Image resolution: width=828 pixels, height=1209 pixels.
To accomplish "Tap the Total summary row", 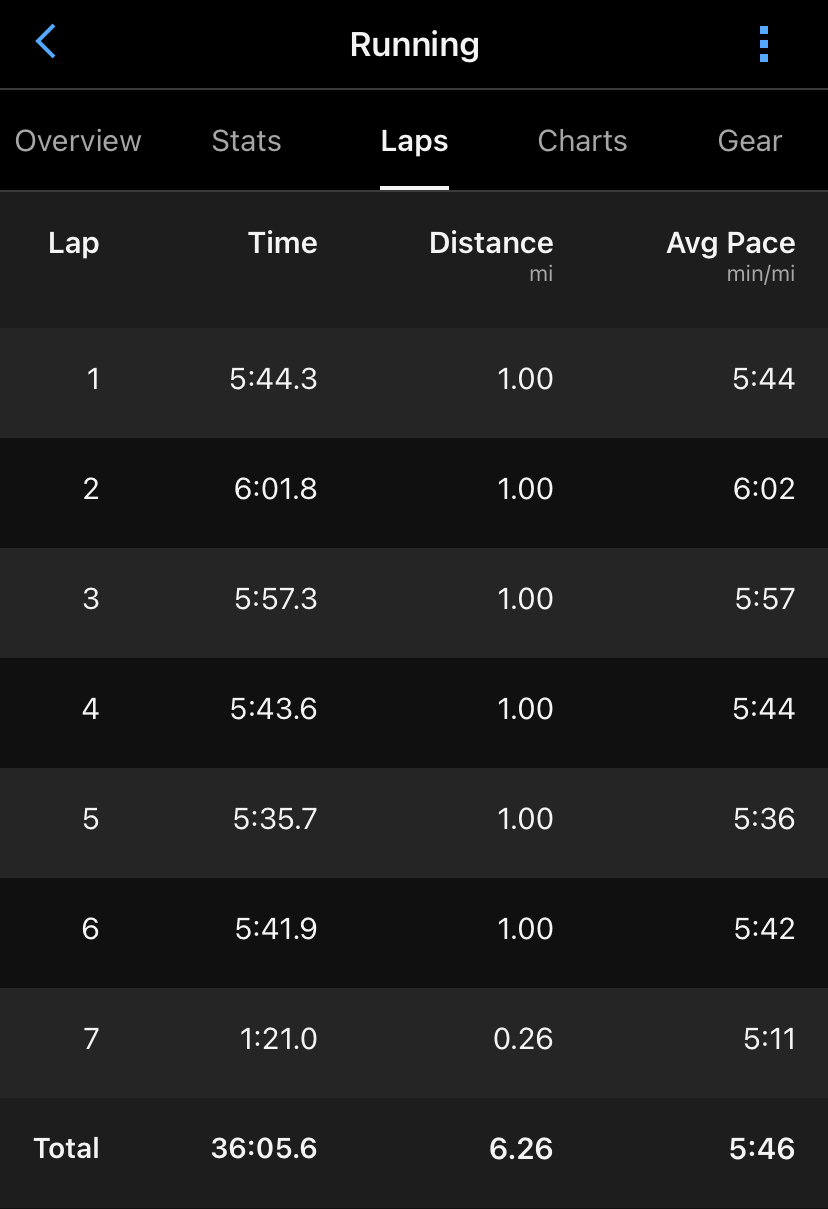I will (x=414, y=1149).
